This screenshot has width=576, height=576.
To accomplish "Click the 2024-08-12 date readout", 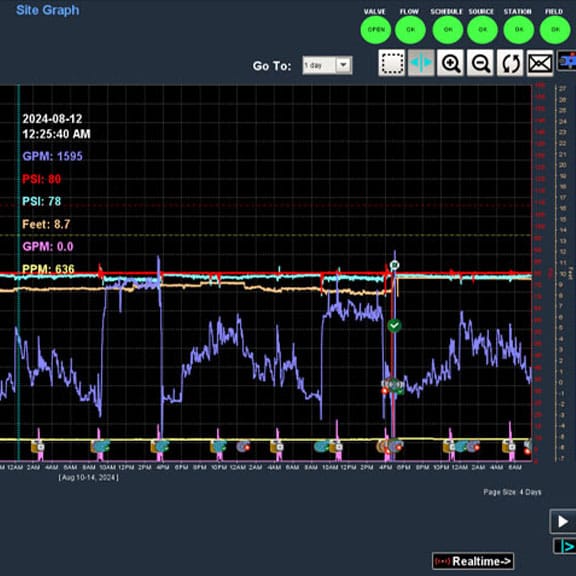I will 52,119.
